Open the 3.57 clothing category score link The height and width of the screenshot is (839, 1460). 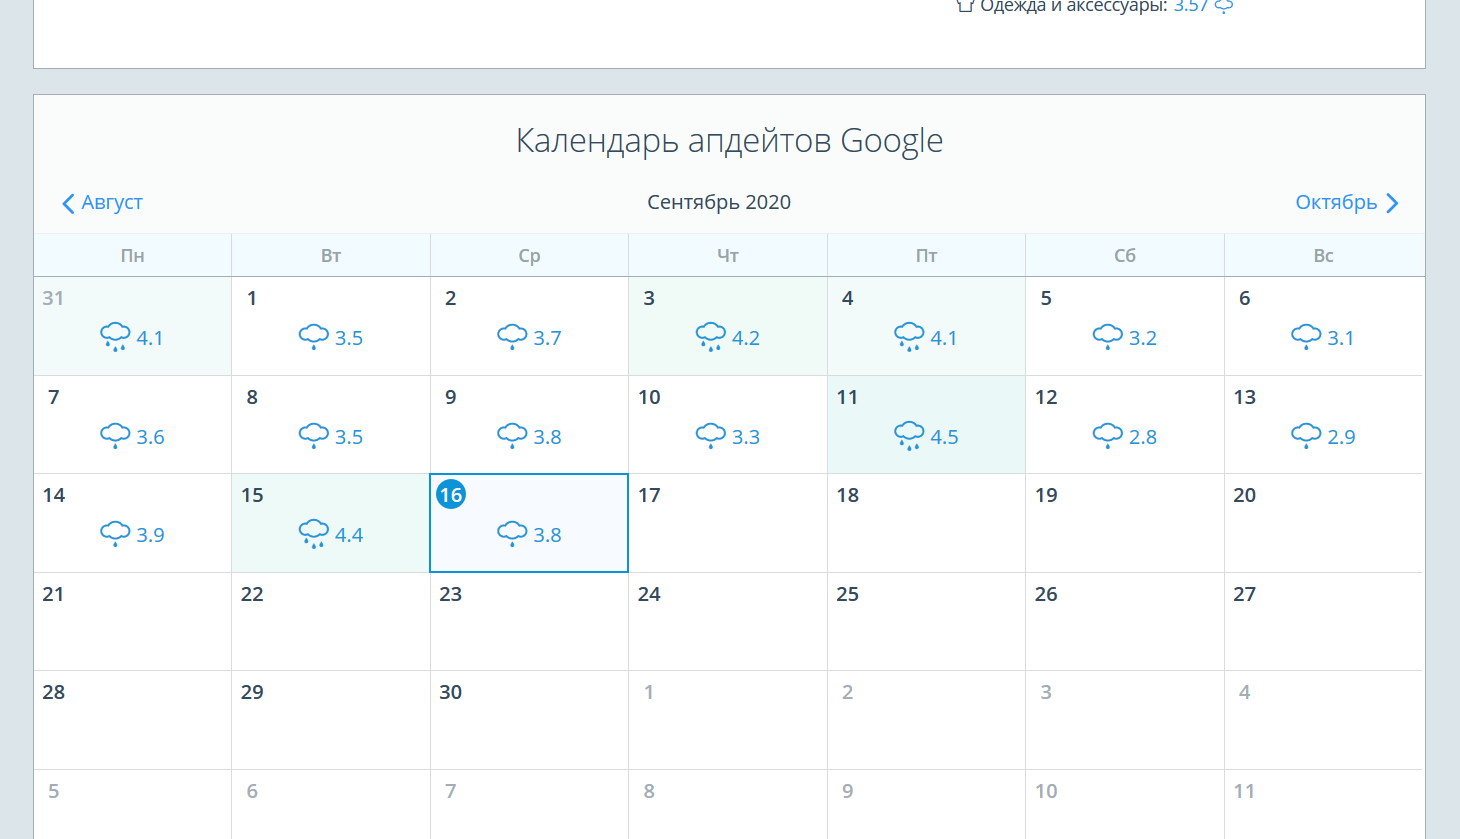pos(1190,6)
